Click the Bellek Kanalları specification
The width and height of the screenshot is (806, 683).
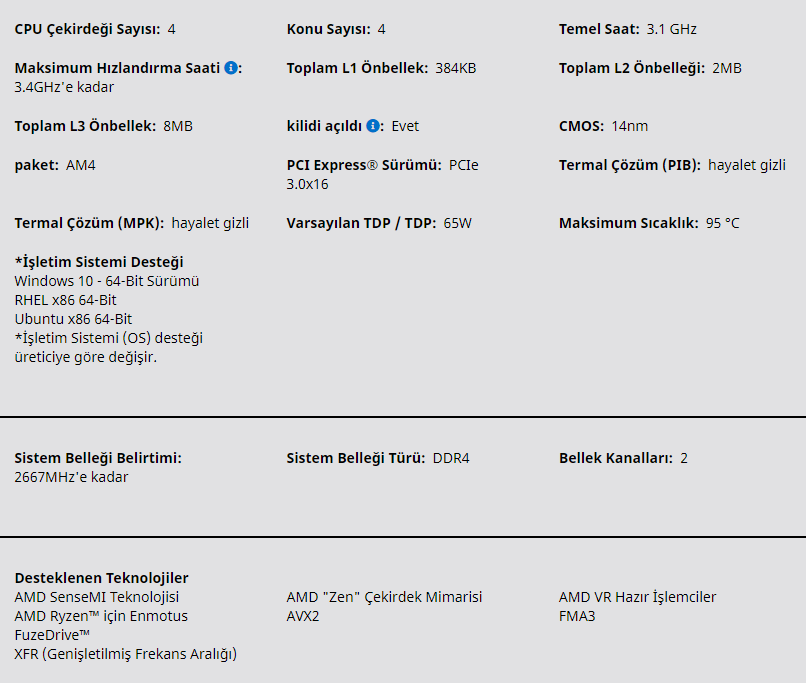[x=623, y=458]
